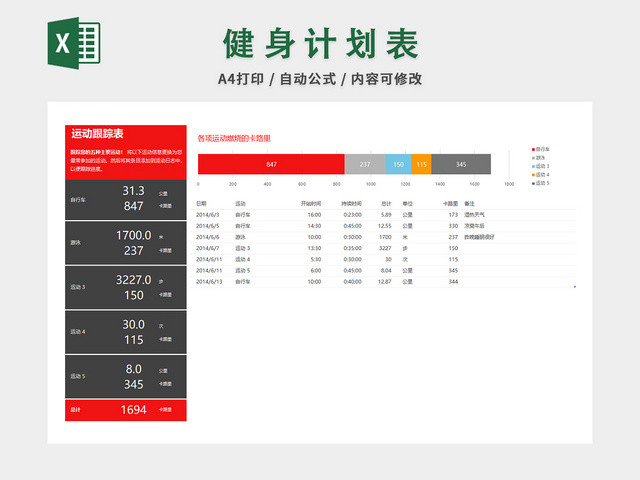The width and height of the screenshot is (640, 480).
Task: Click the dark gray 345 bar segment
Action: (x=461, y=164)
